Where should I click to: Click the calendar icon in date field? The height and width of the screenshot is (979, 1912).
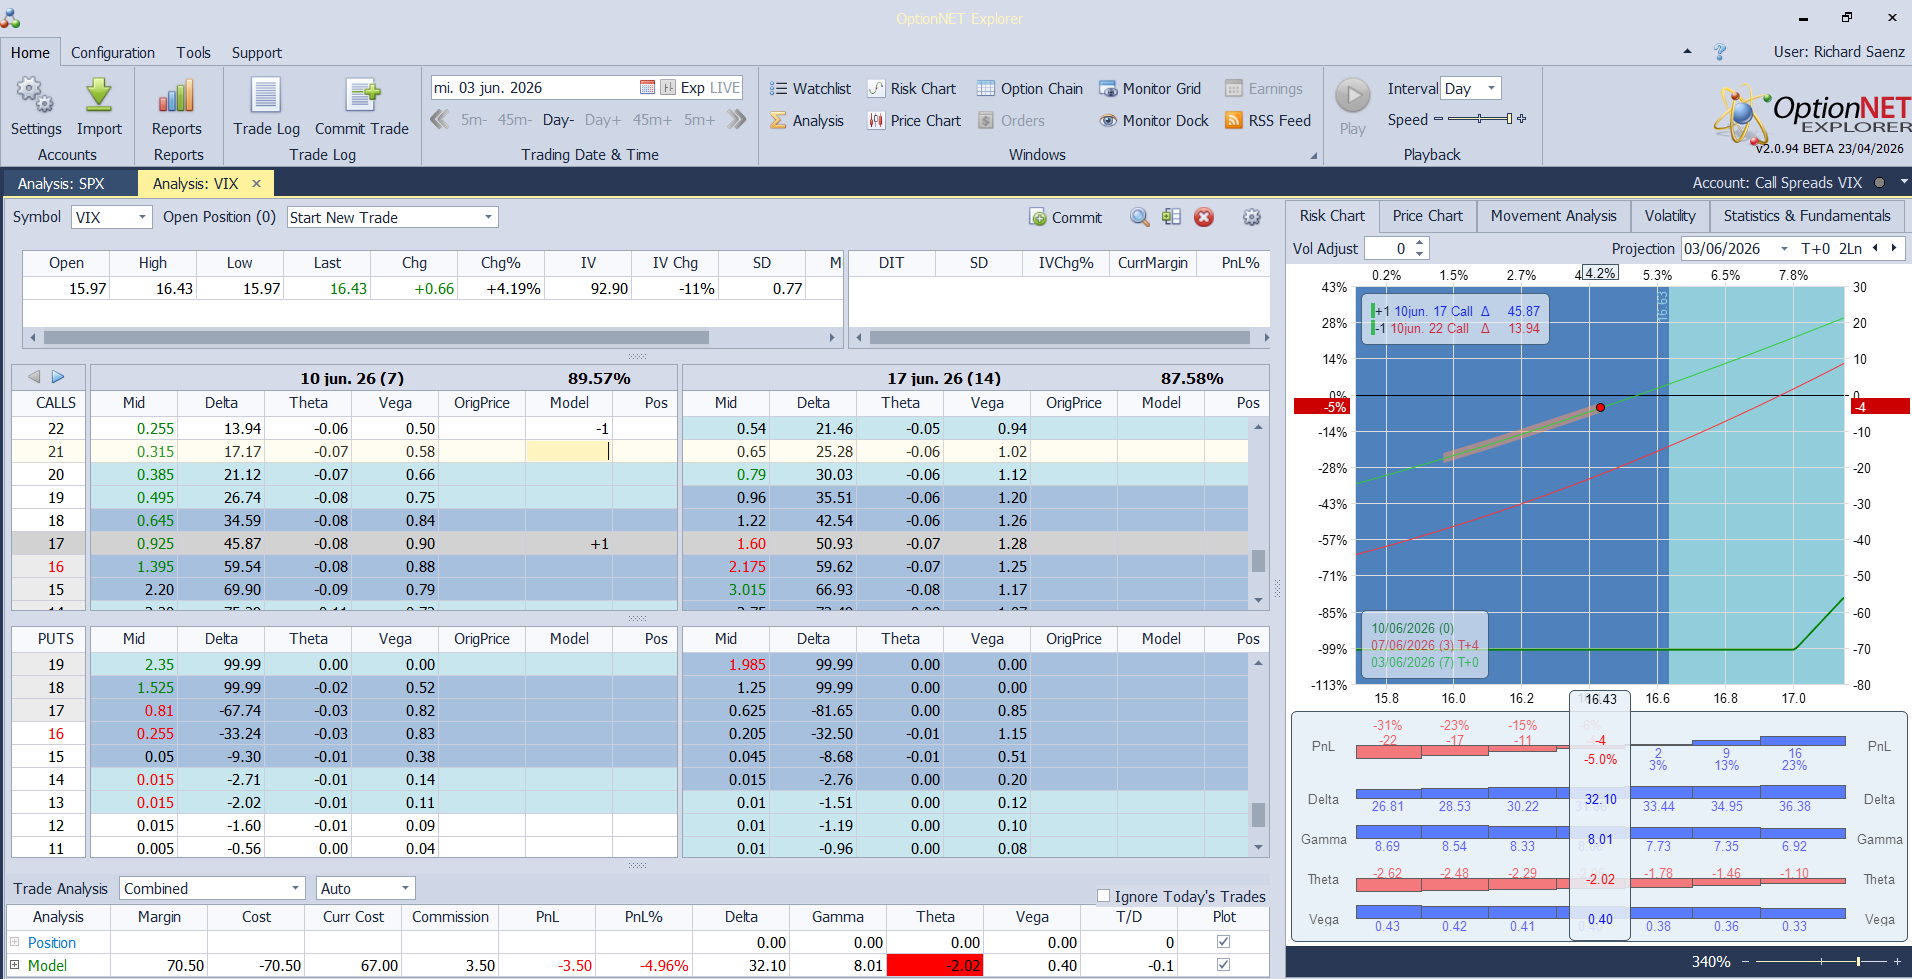coord(647,88)
